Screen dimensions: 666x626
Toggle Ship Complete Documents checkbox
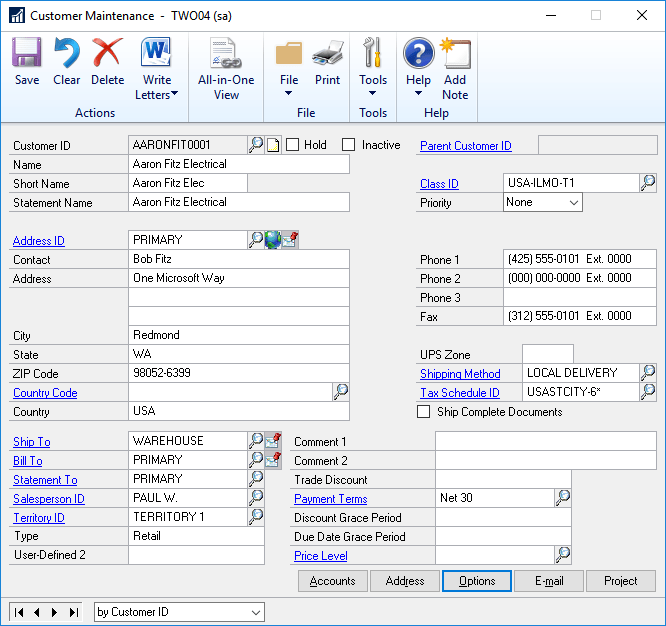(x=424, y=412)
